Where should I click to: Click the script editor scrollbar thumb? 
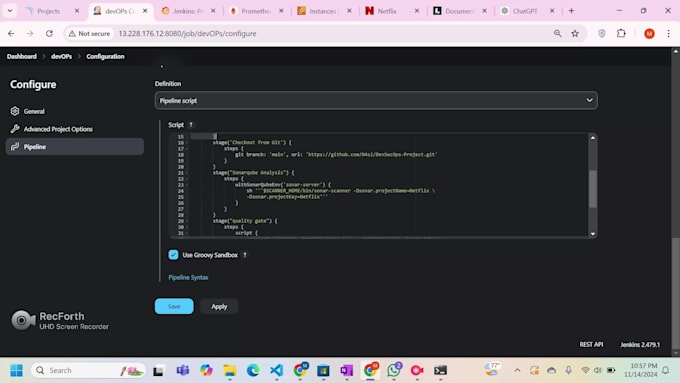click(x=592, y=189)
